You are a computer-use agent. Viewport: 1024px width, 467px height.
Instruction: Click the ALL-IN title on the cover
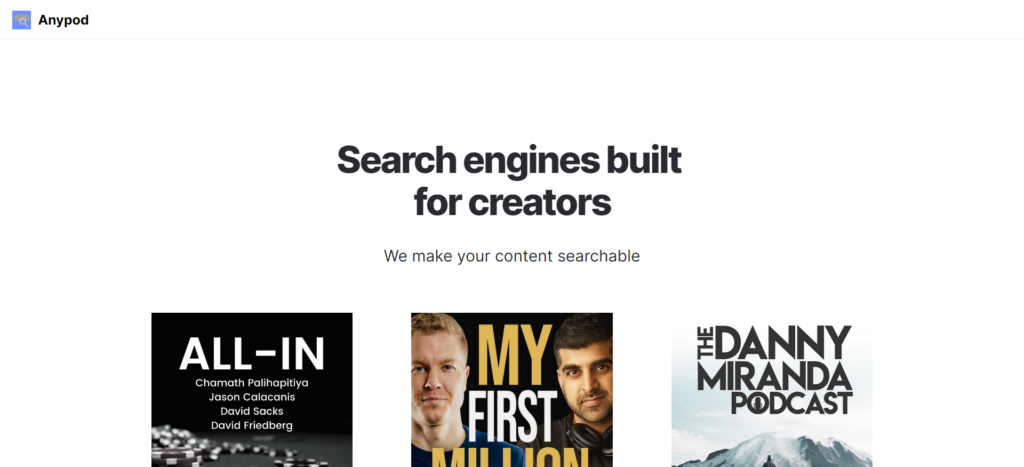point(252,354)
